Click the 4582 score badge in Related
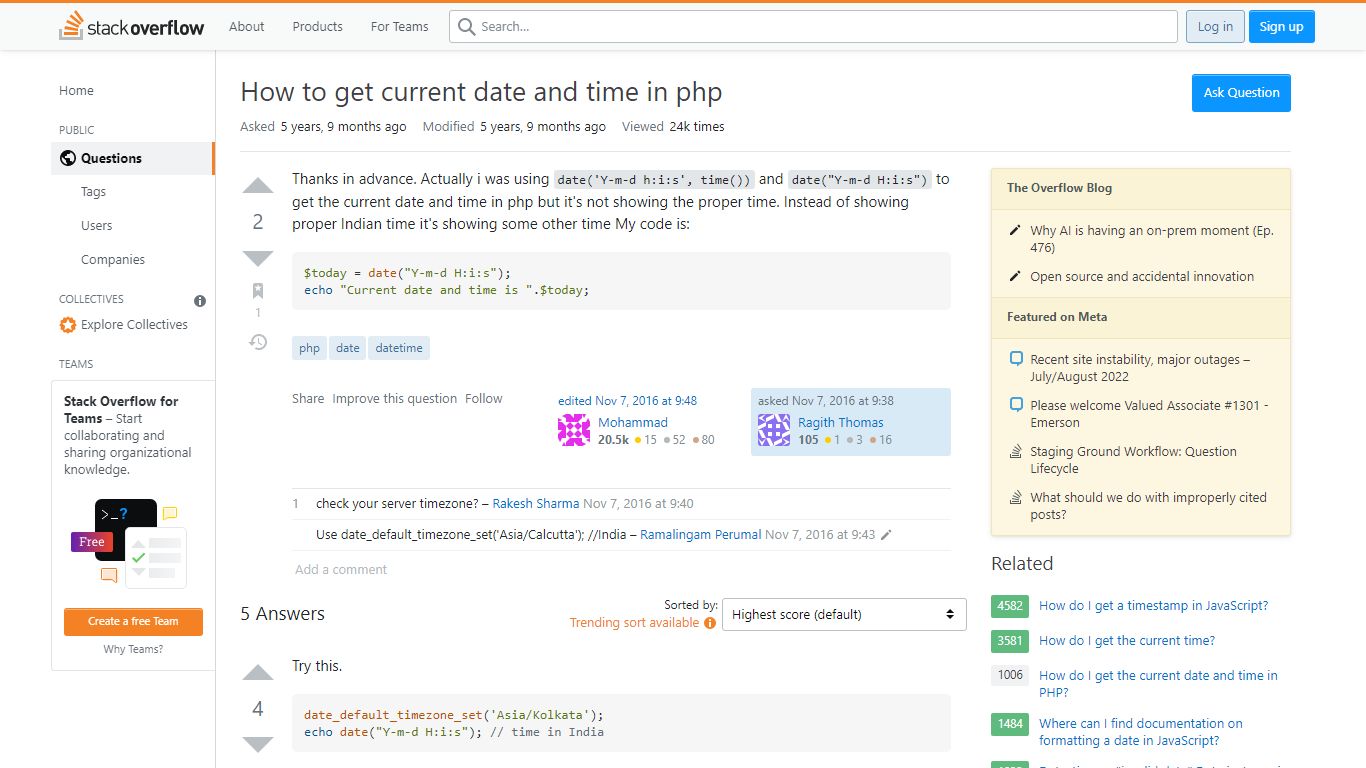1366x768 pixels. coord(1010,606)
